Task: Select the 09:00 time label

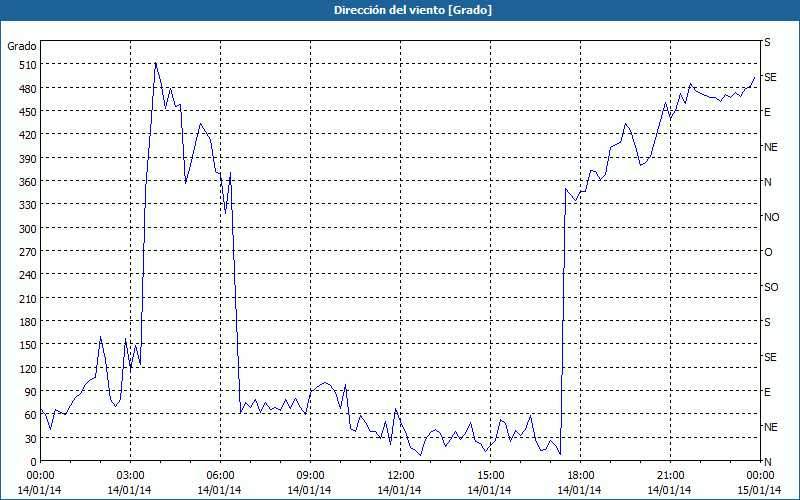Action: [x=310, y=476]
